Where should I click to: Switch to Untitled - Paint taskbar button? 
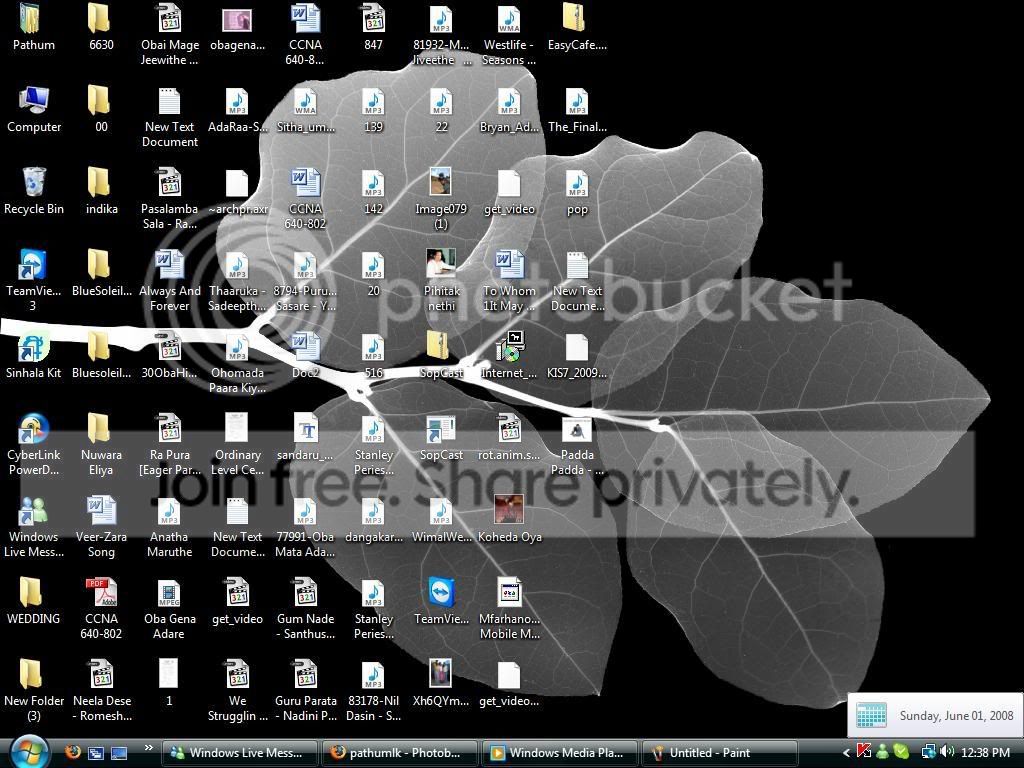point(720,753)
